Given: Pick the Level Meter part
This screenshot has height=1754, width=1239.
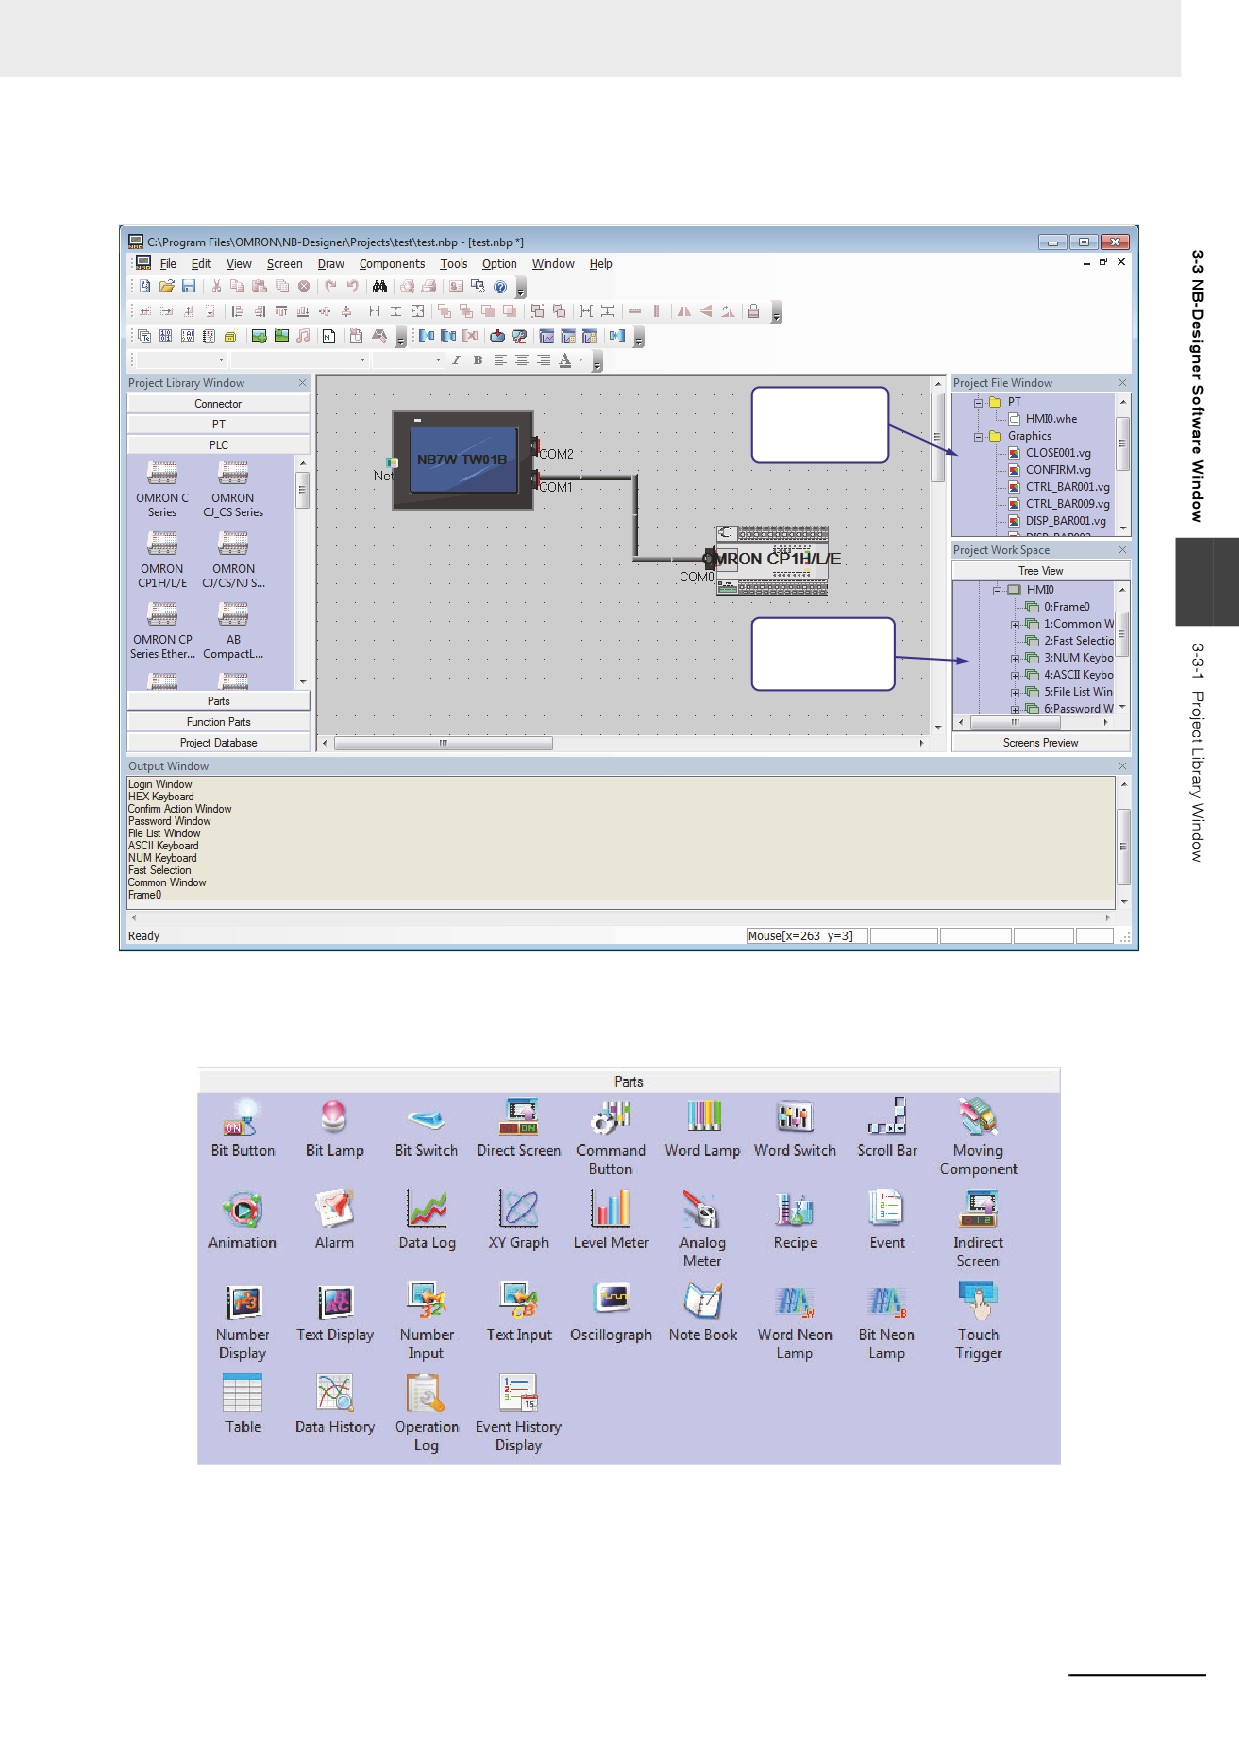Looking at the screenshot, I should (x=611, y=1221).
